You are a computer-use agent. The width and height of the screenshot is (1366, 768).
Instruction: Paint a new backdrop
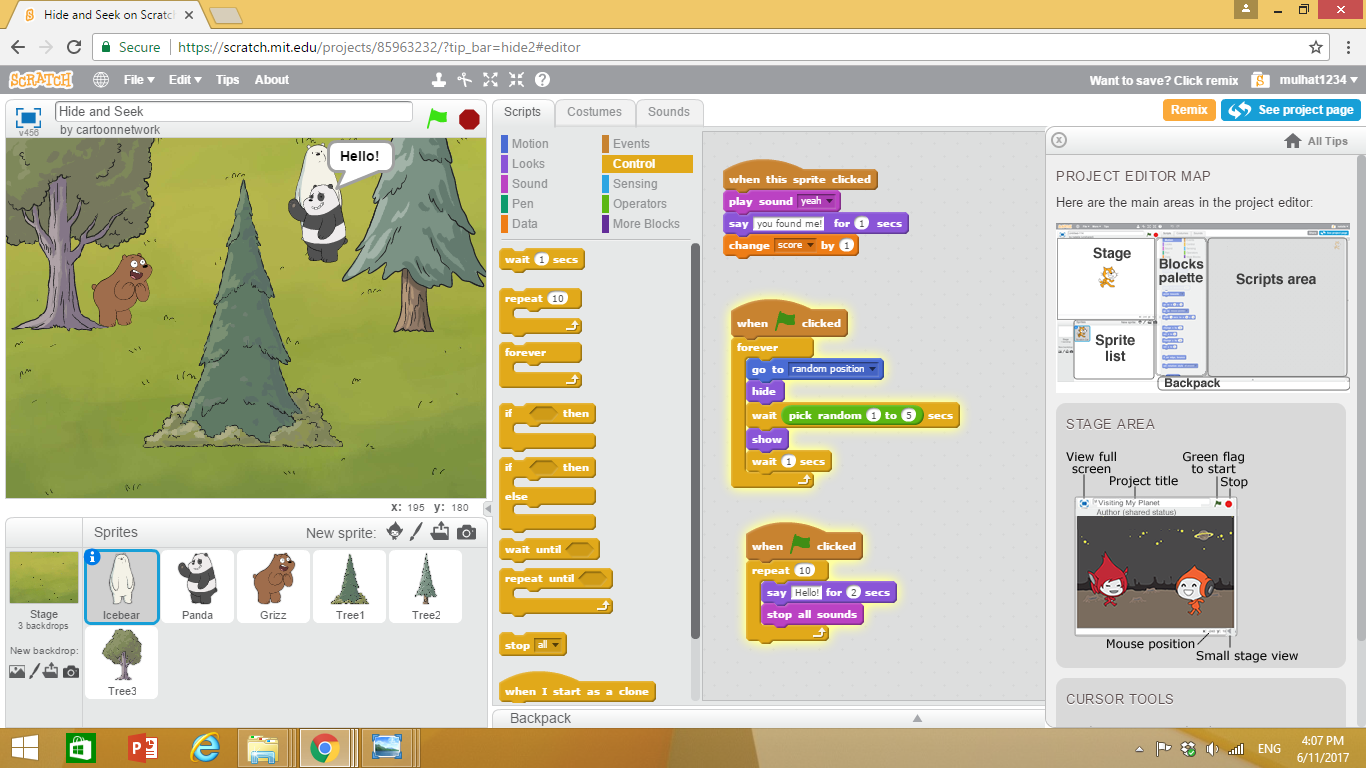(x=33, y=672)
